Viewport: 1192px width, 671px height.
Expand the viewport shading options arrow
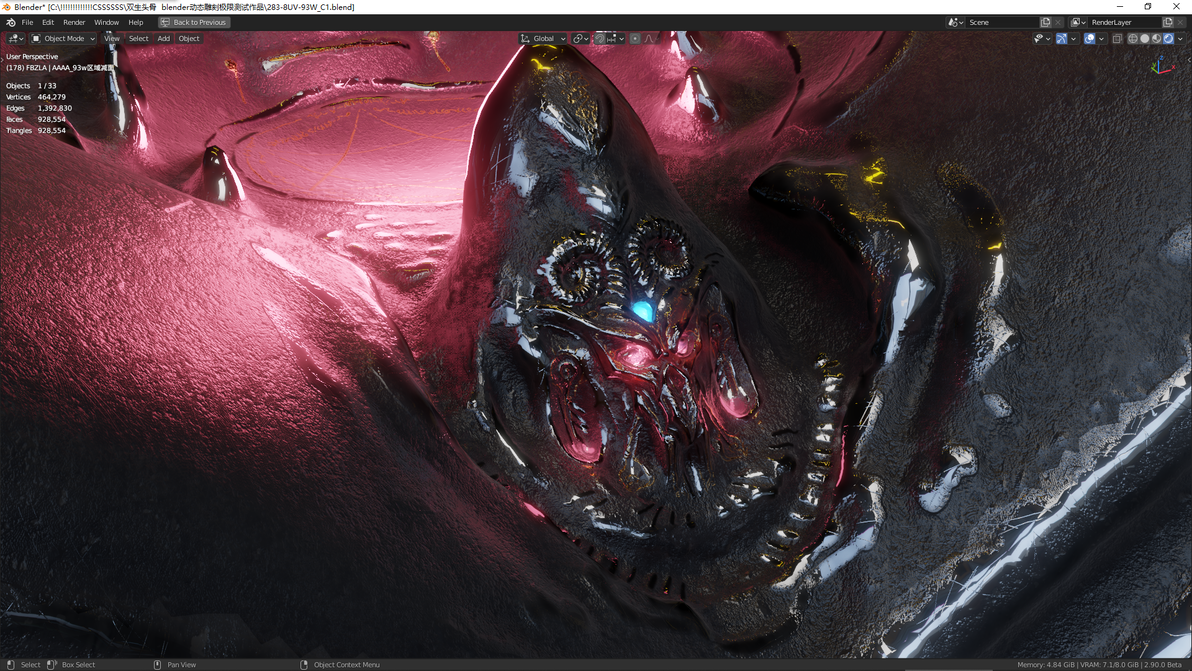tap(1180, 38)
